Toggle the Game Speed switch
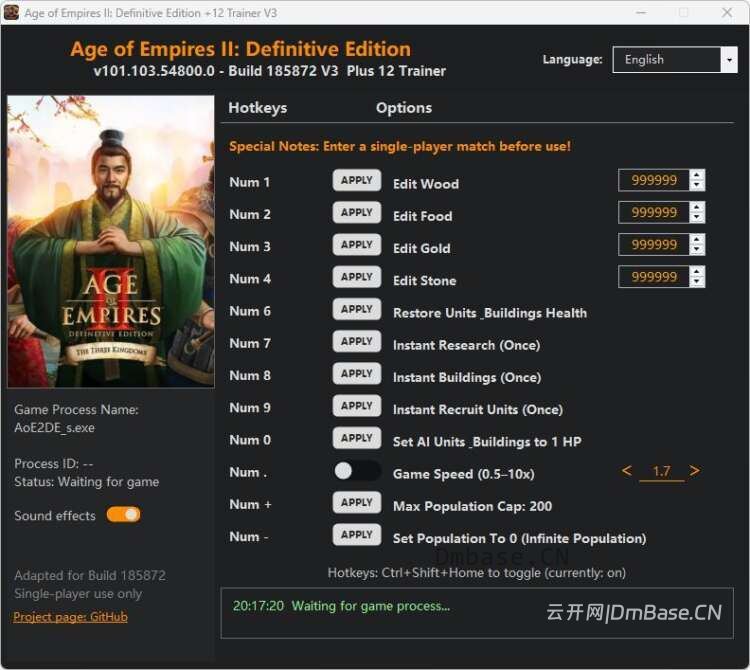Image resolution: width=750 pixels, height=670 pixels. pos(357,471)
